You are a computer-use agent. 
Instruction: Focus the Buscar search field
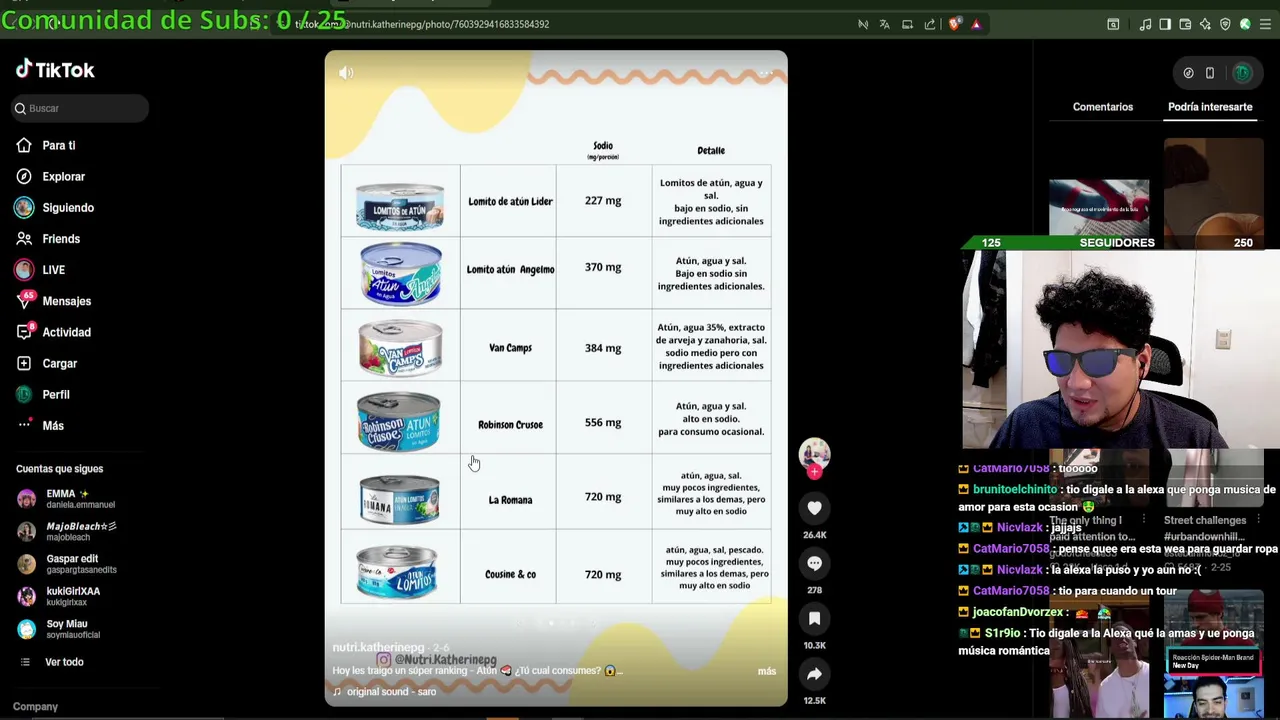tap(80, 108)
